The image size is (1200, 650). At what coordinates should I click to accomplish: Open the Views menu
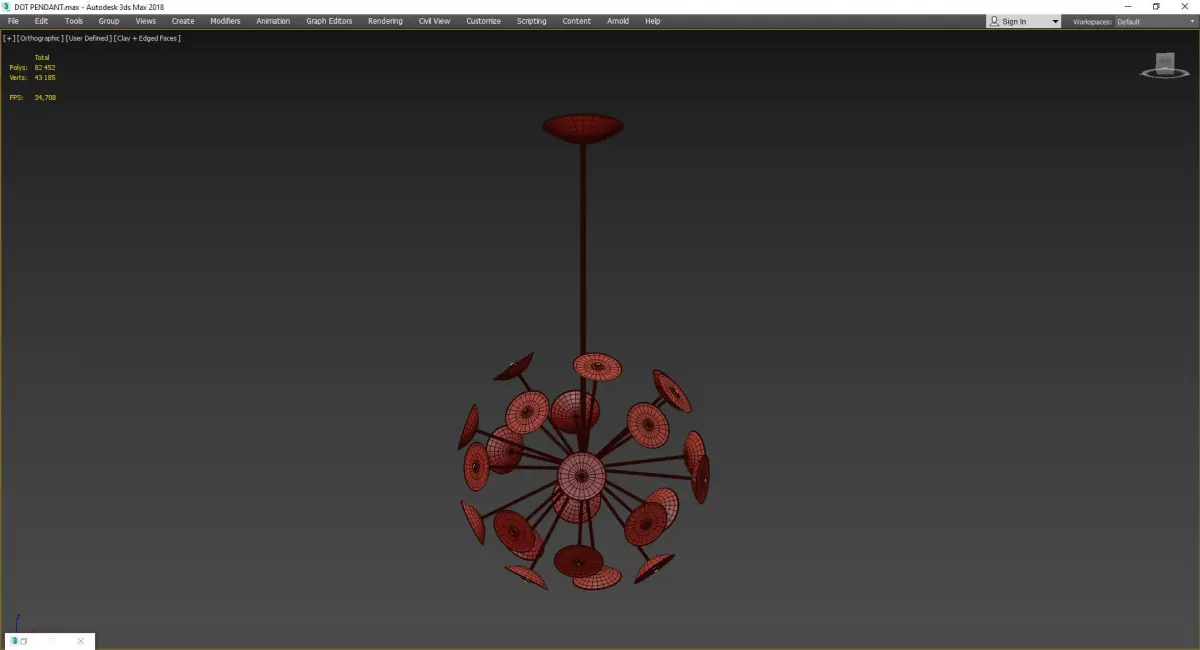pos(146,21)
